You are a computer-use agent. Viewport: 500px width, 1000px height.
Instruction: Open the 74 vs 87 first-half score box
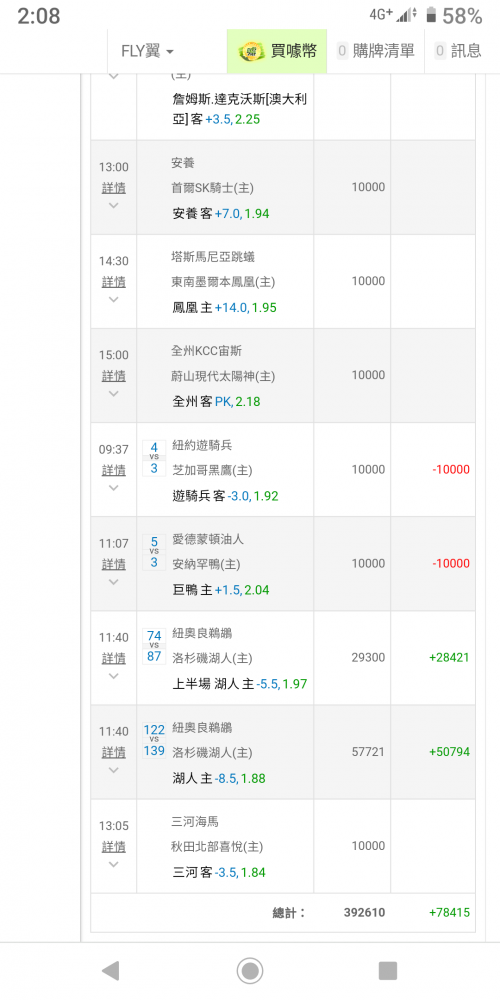(154, 645)
